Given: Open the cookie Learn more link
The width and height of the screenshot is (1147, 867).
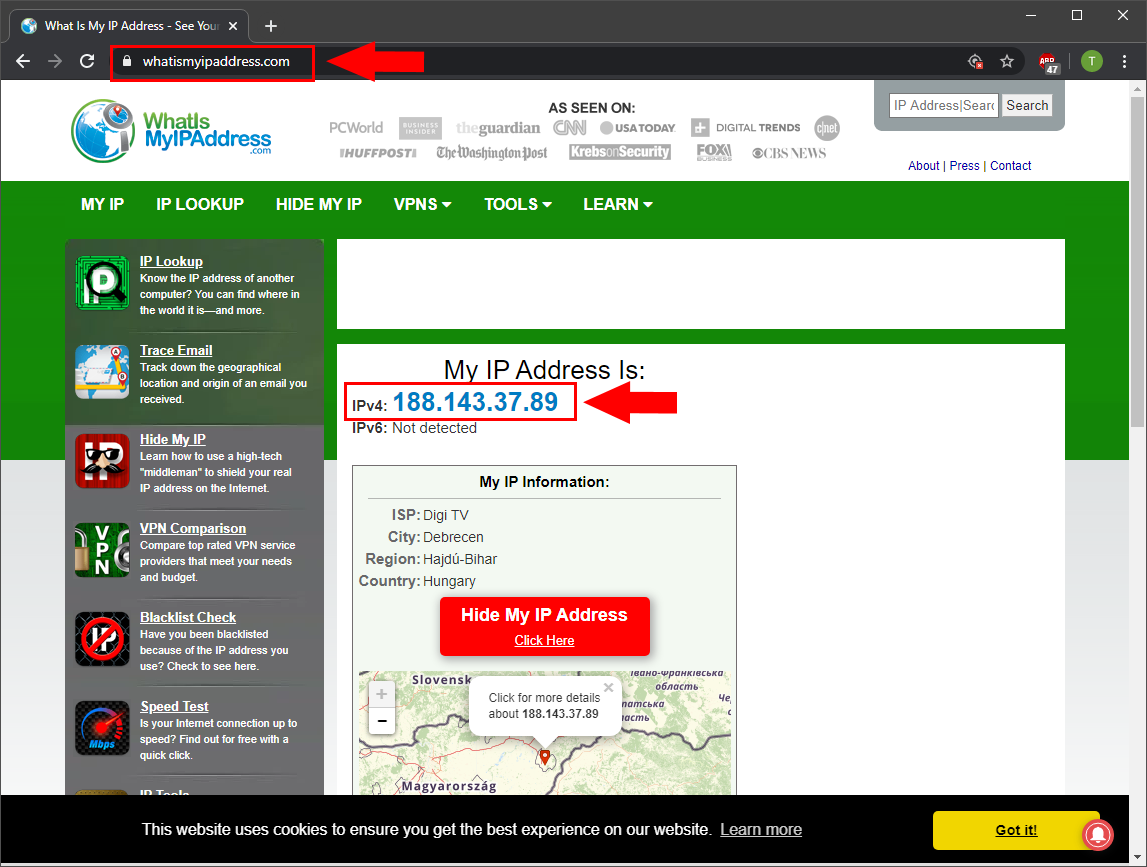Looking at the screenshot, I should (x=761, y=830).
